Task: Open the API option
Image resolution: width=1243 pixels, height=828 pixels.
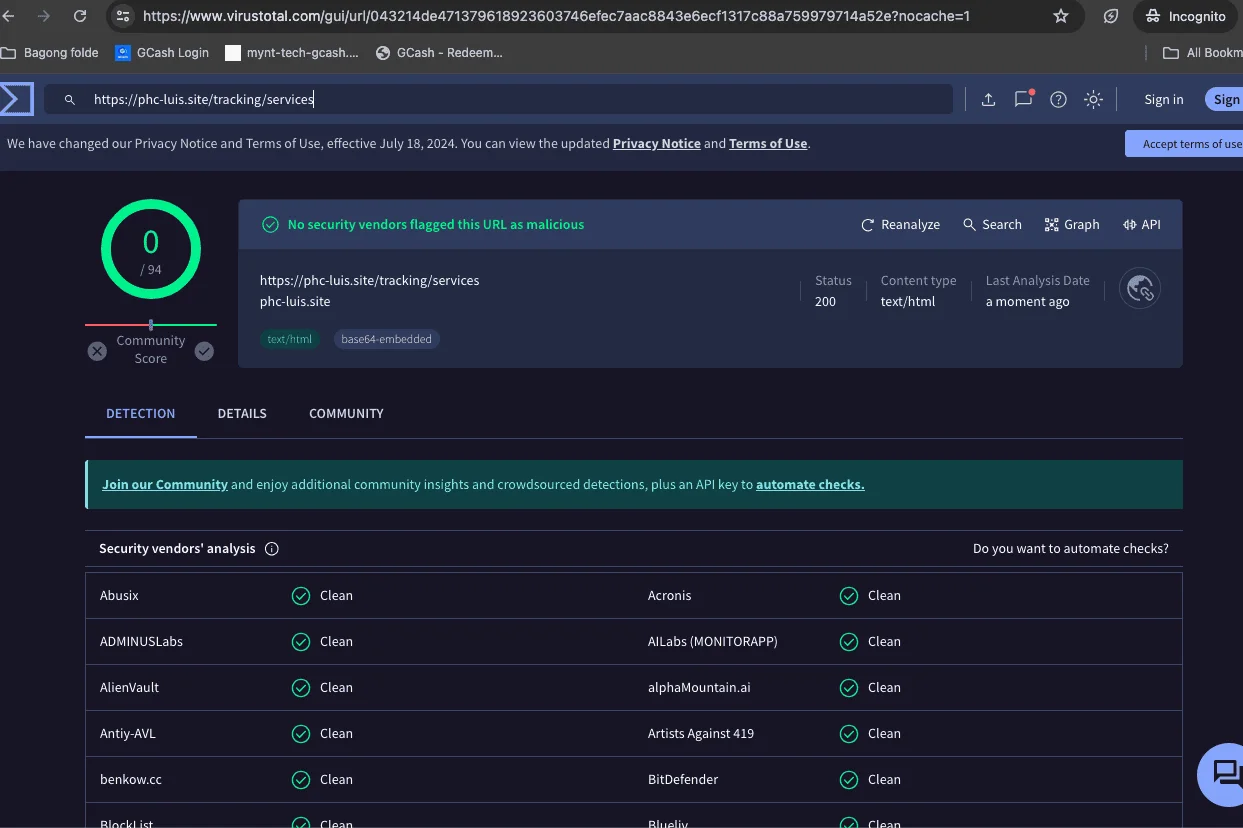Action: point(1142,225)
